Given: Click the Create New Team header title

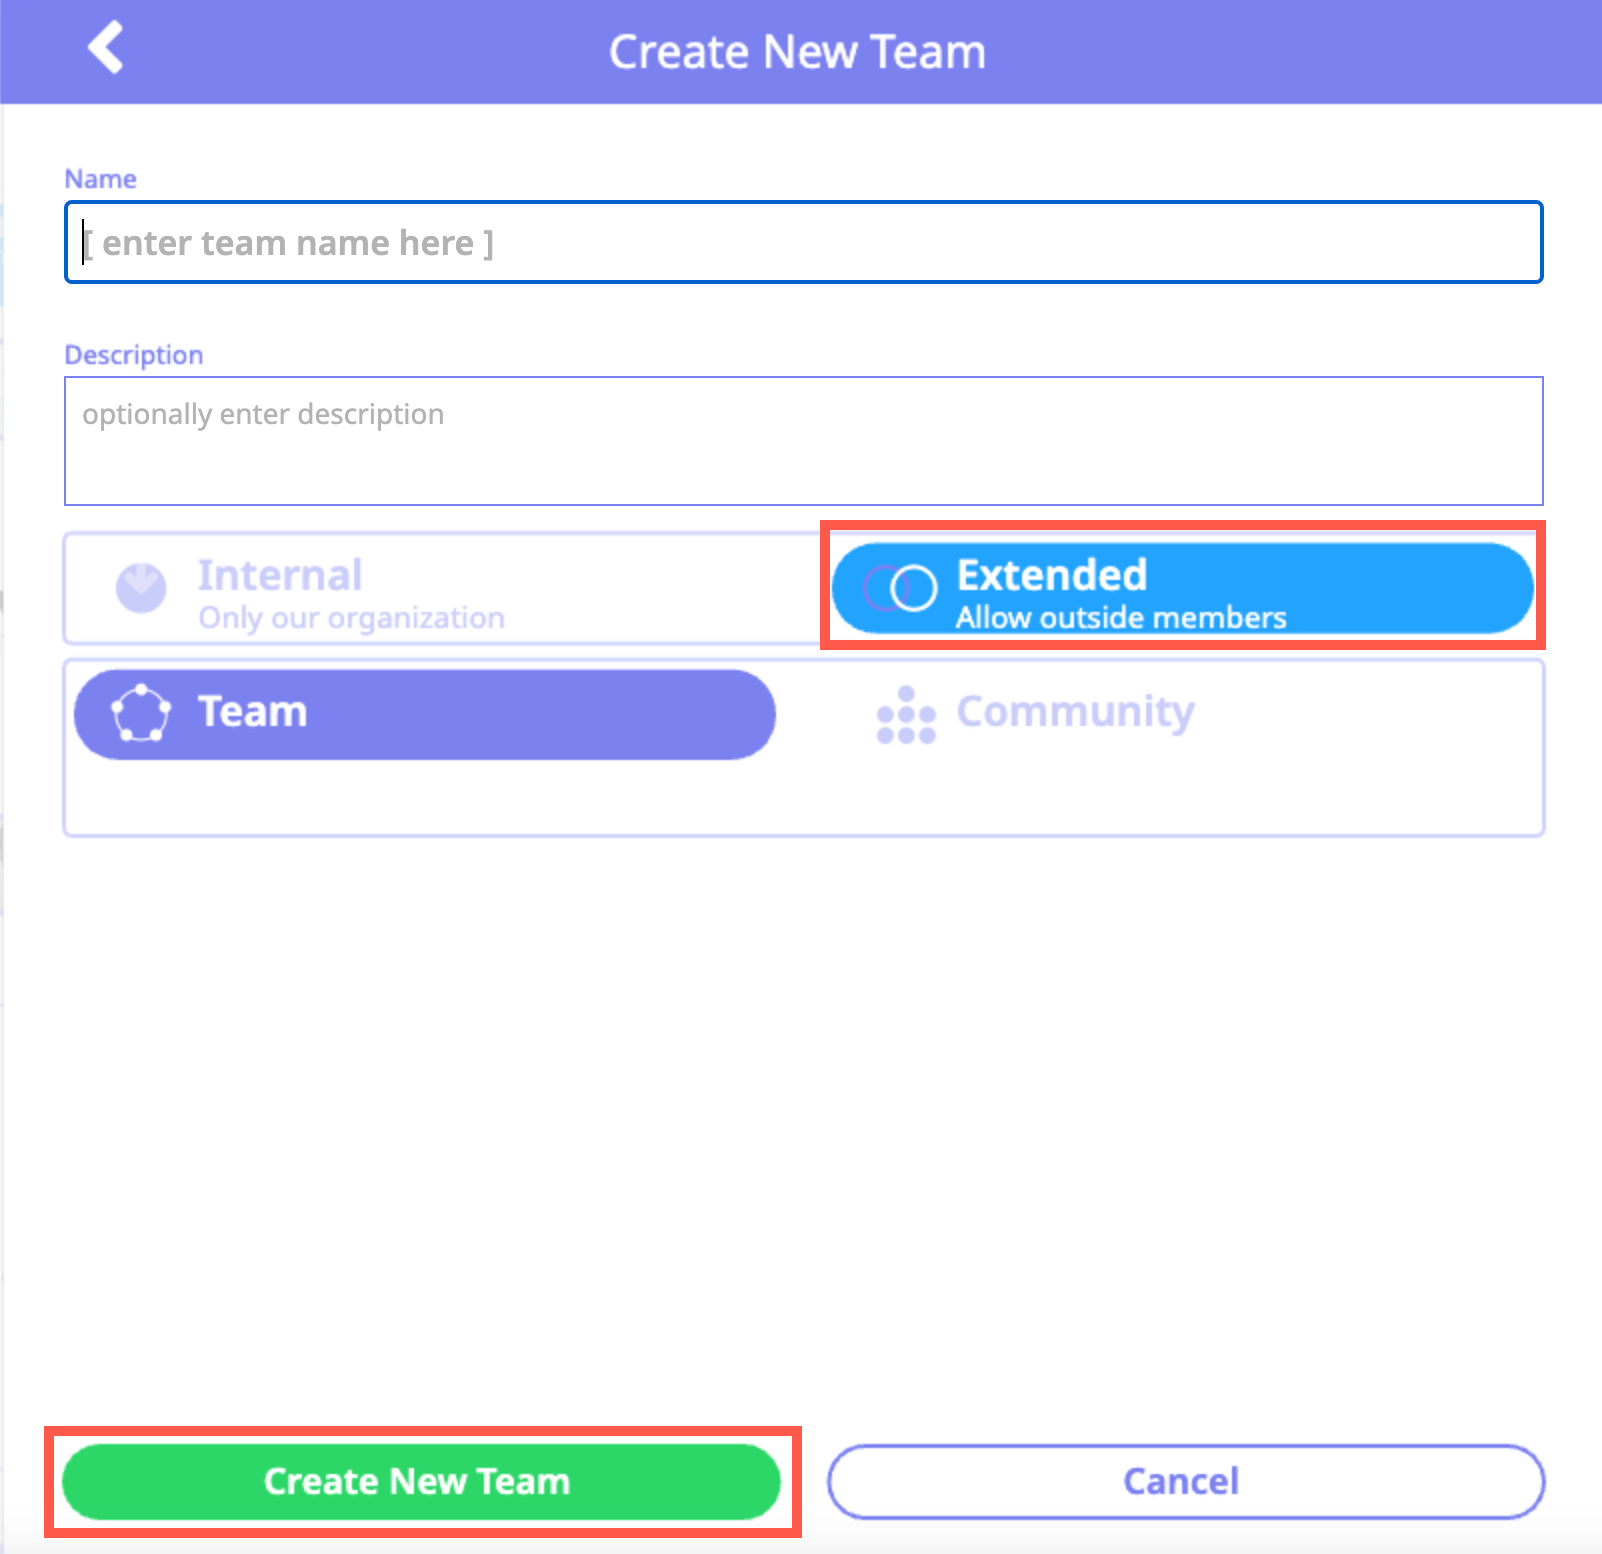Looking at the screenshot, I should pyautogui.click(x=797, y=52).
